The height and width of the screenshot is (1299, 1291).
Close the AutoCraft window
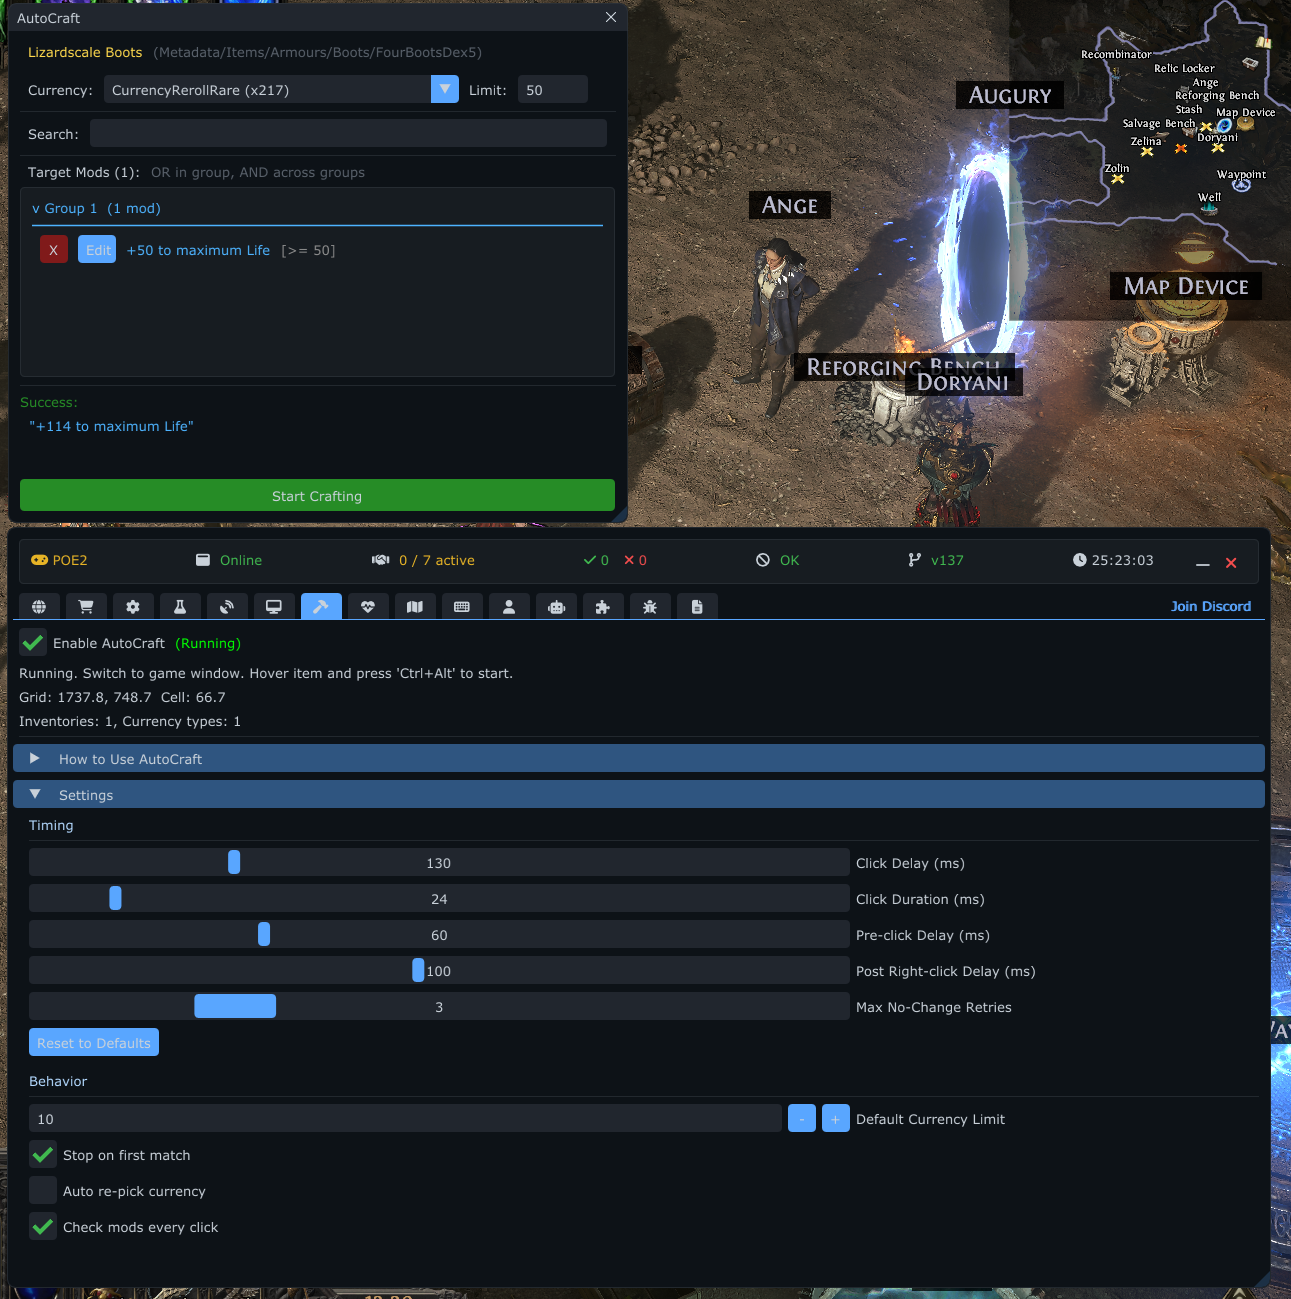point(611,17)
